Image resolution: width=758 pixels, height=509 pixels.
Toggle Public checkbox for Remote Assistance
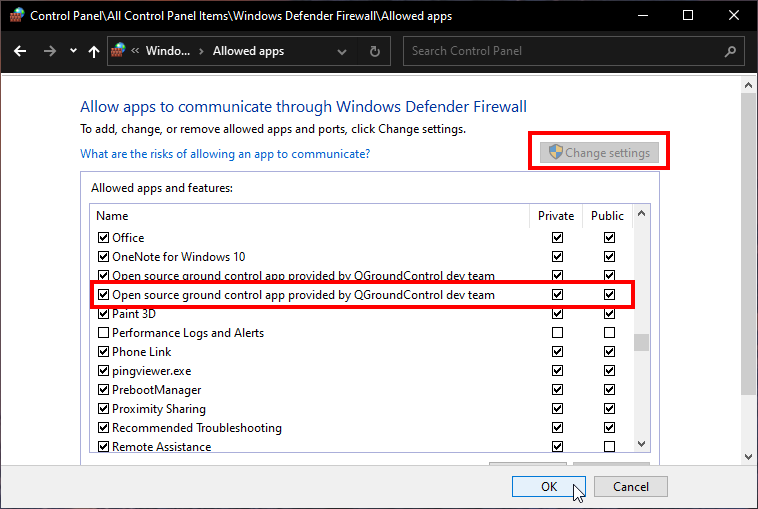pyautogui.click(x=609, y=447)
